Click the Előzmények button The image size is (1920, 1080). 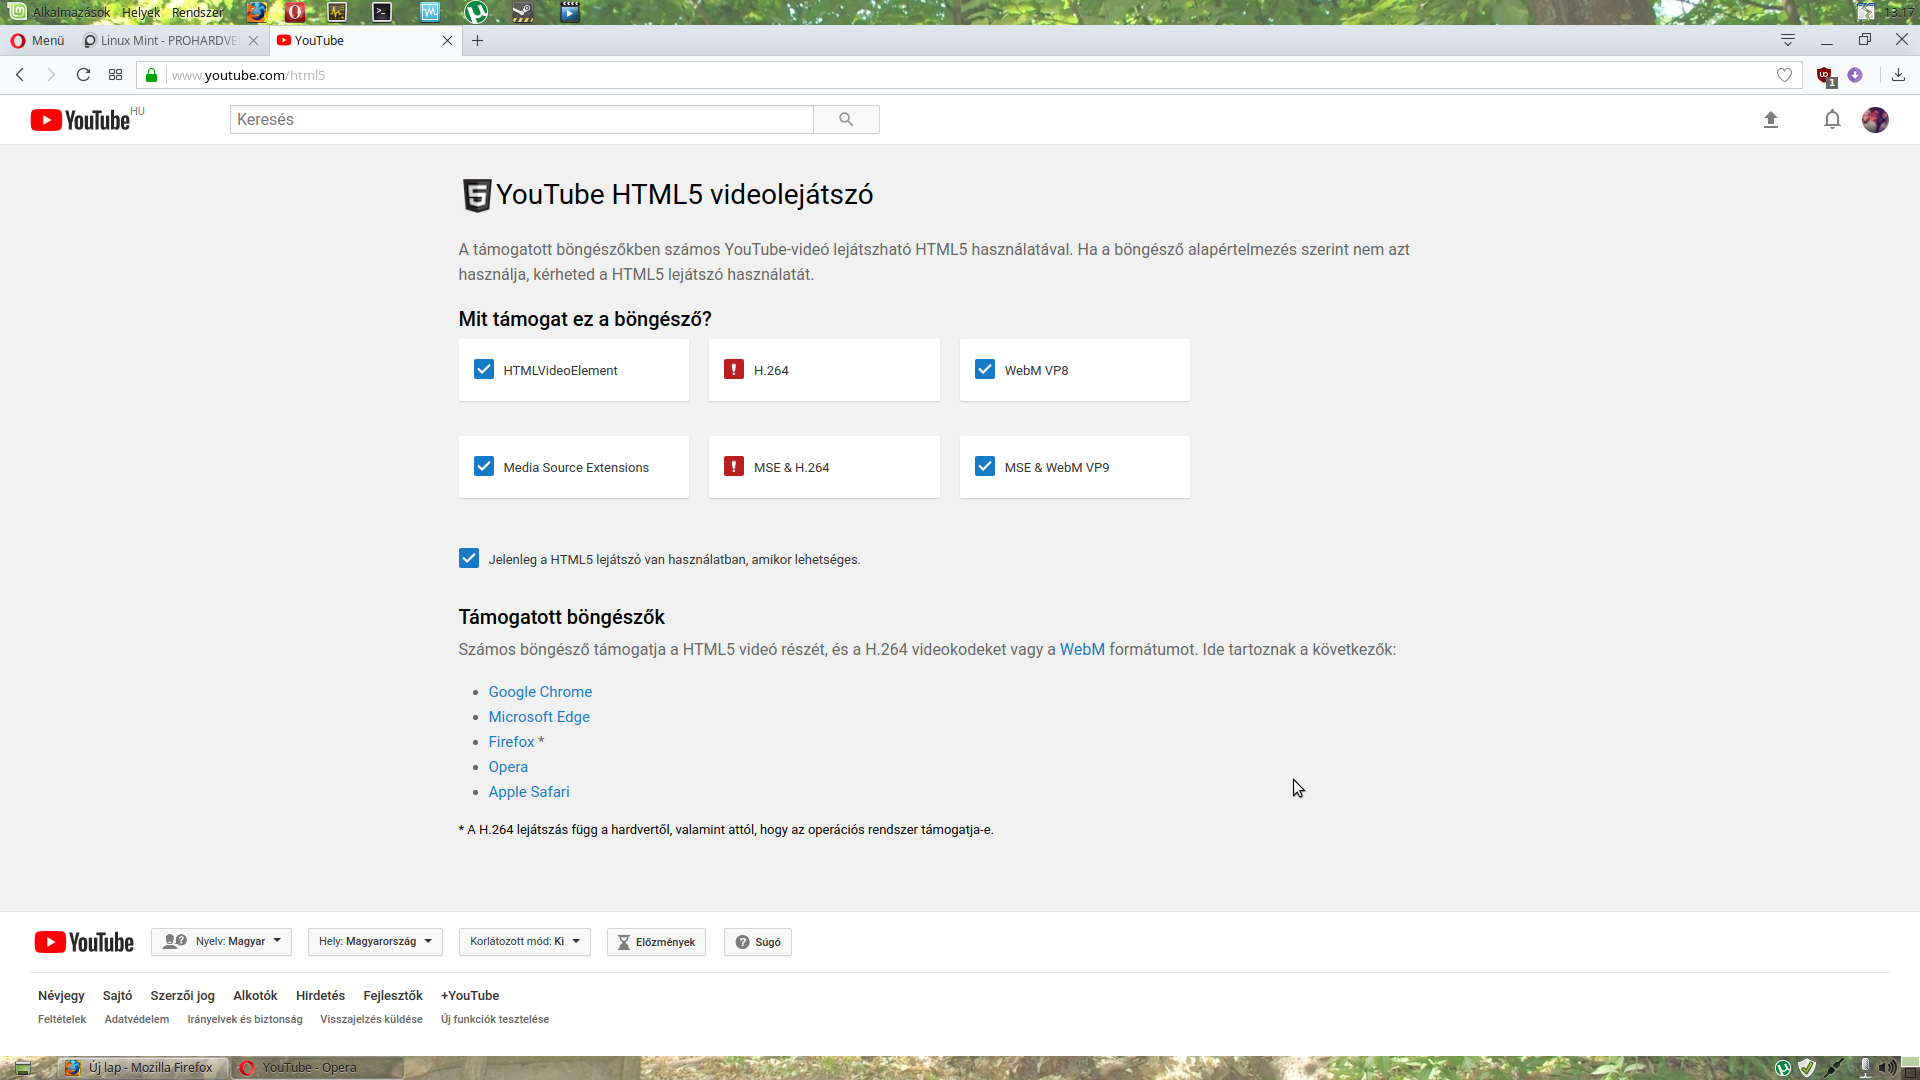pyautogui.click(x=656, y=942)
